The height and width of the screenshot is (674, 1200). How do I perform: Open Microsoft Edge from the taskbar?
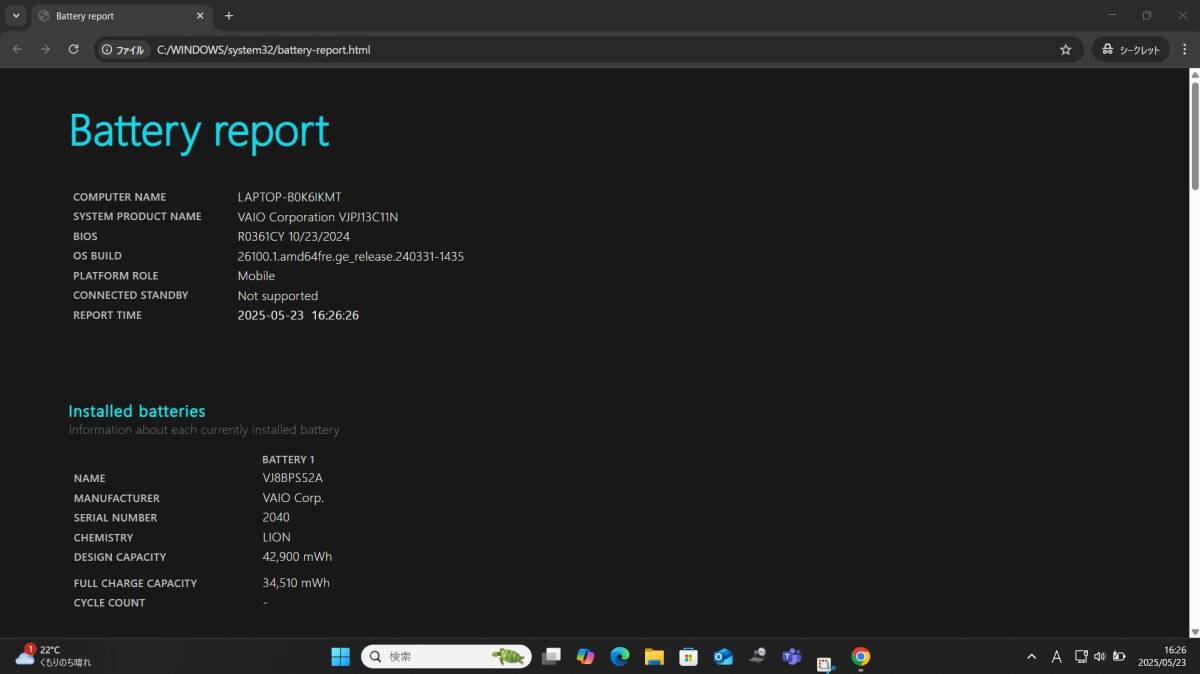[x=620, y=657]
